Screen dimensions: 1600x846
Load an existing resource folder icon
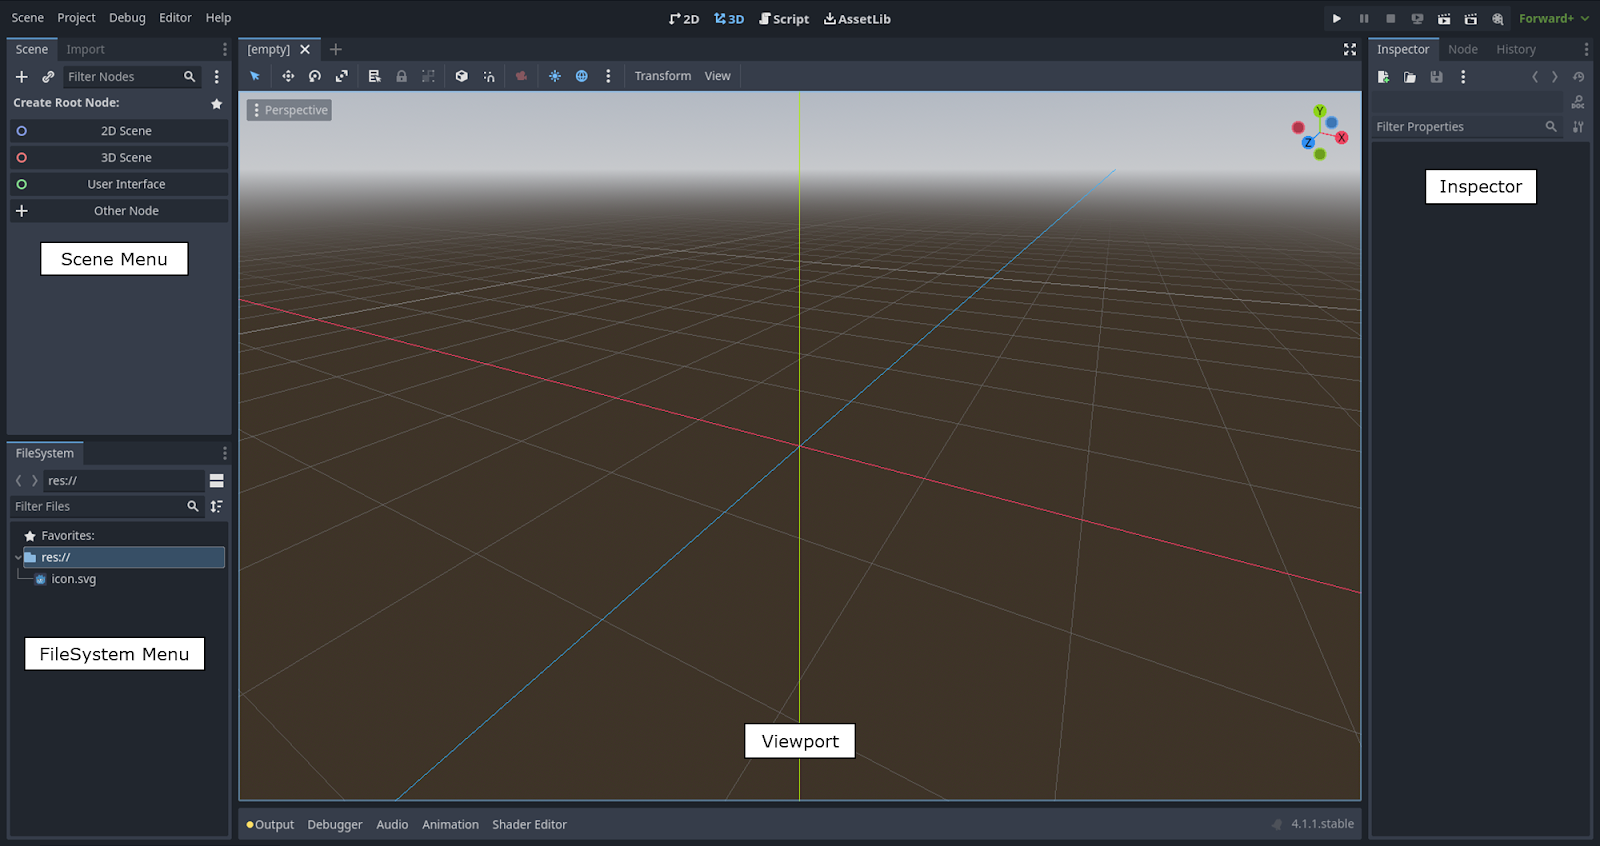[1410, 77]
